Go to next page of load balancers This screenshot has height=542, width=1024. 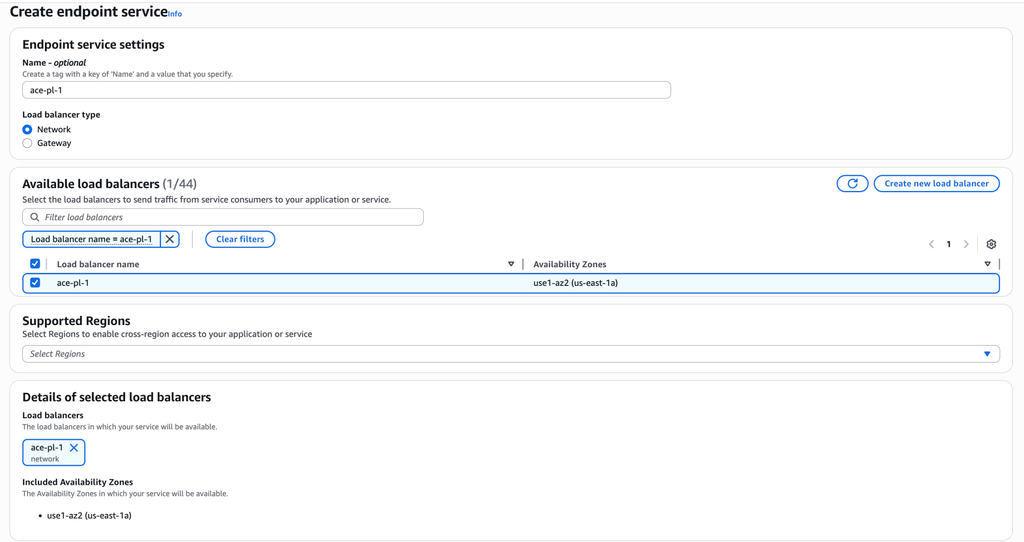click(966, 244)
